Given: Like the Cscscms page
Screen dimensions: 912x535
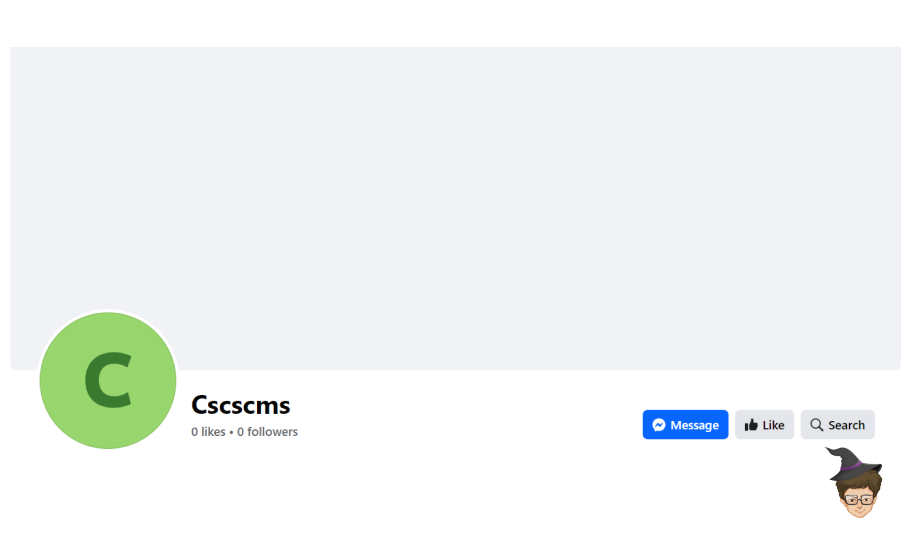Looking at the screenshot, I should 764,425.
